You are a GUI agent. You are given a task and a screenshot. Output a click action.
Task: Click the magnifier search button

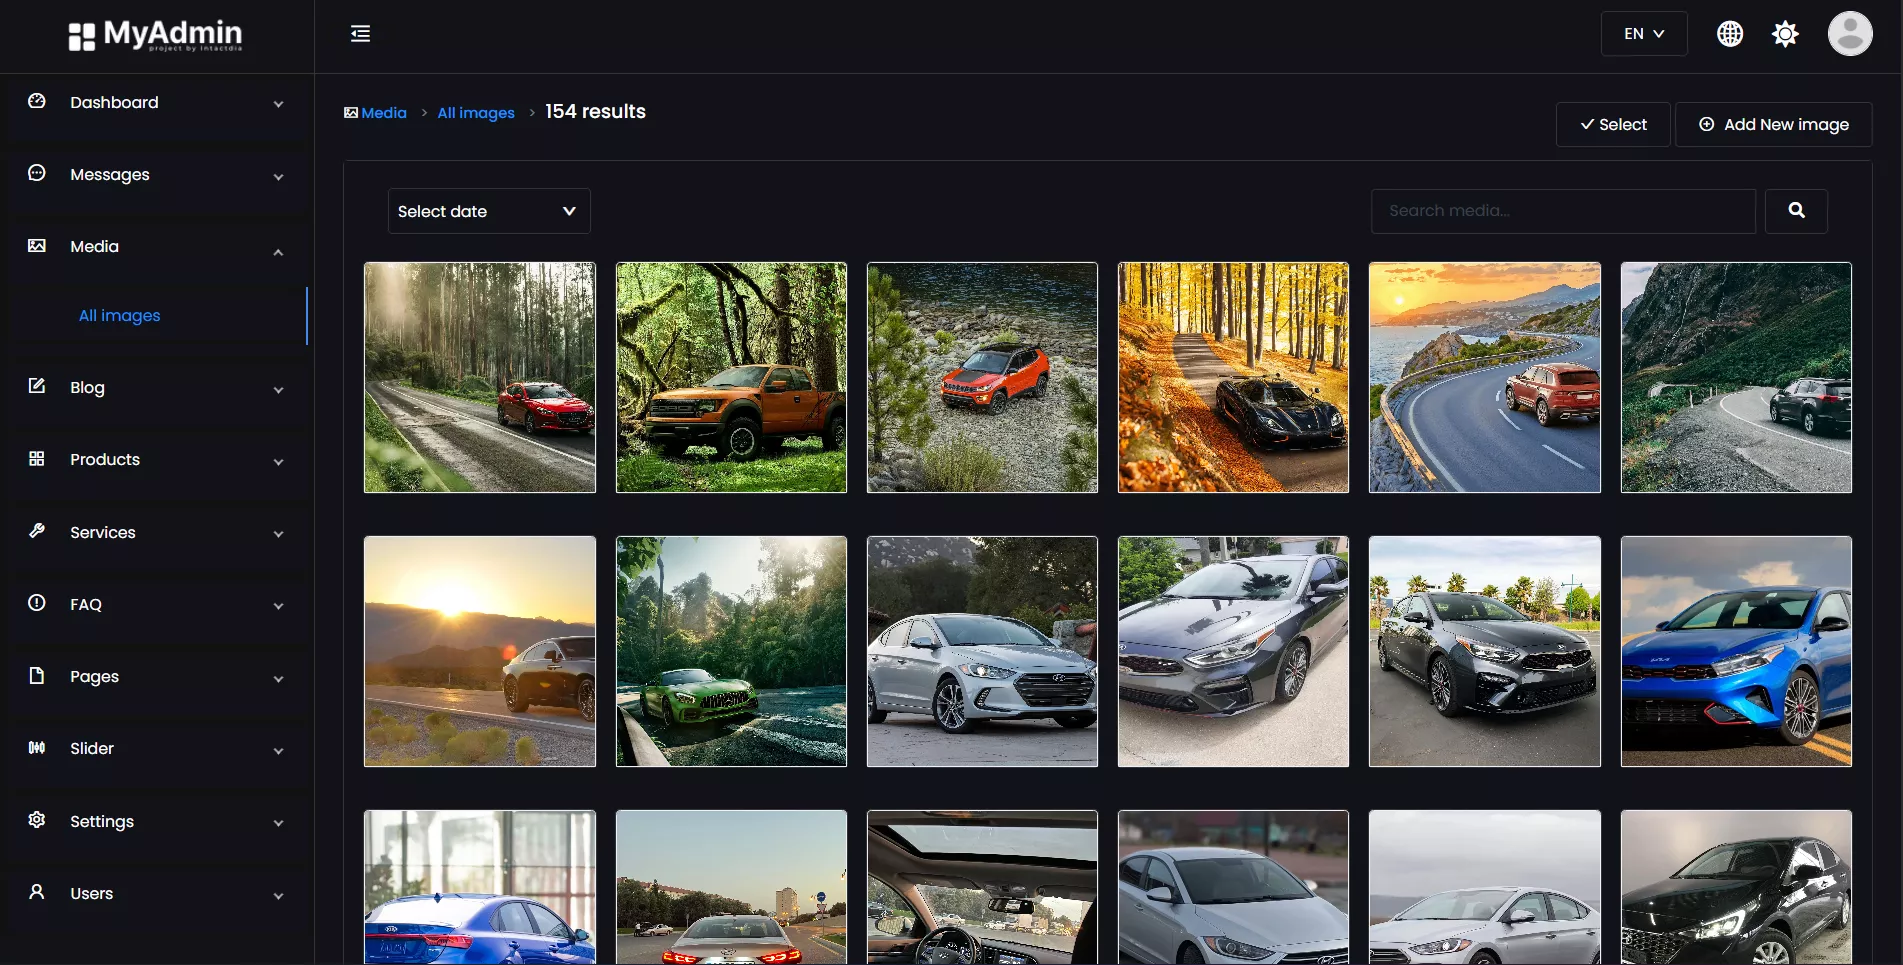[x=1795, y=211]
